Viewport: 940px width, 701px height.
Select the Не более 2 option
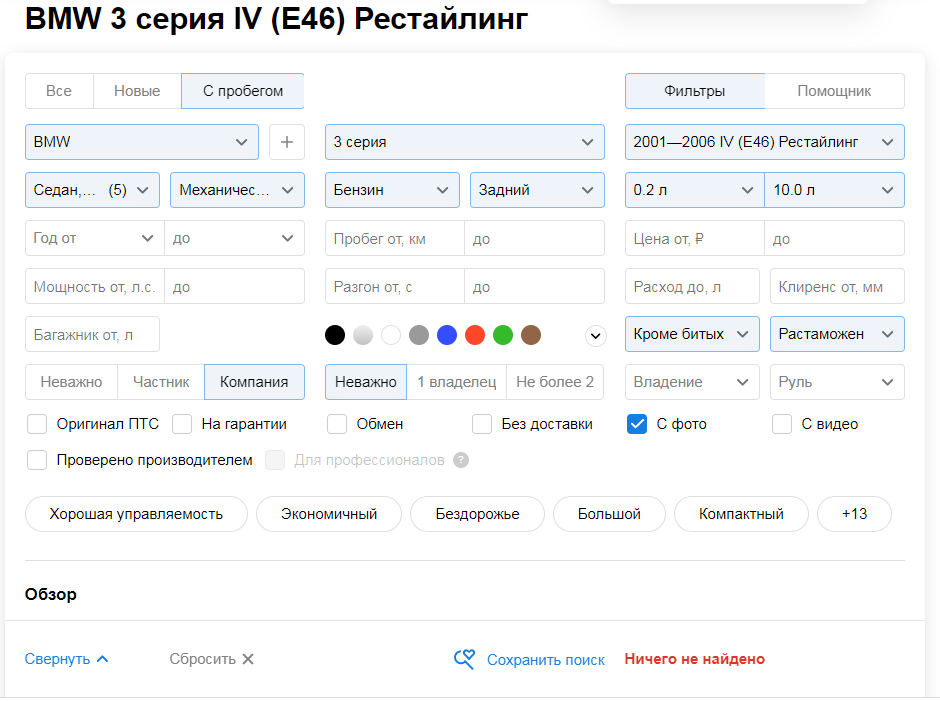[x=555, y=382]
